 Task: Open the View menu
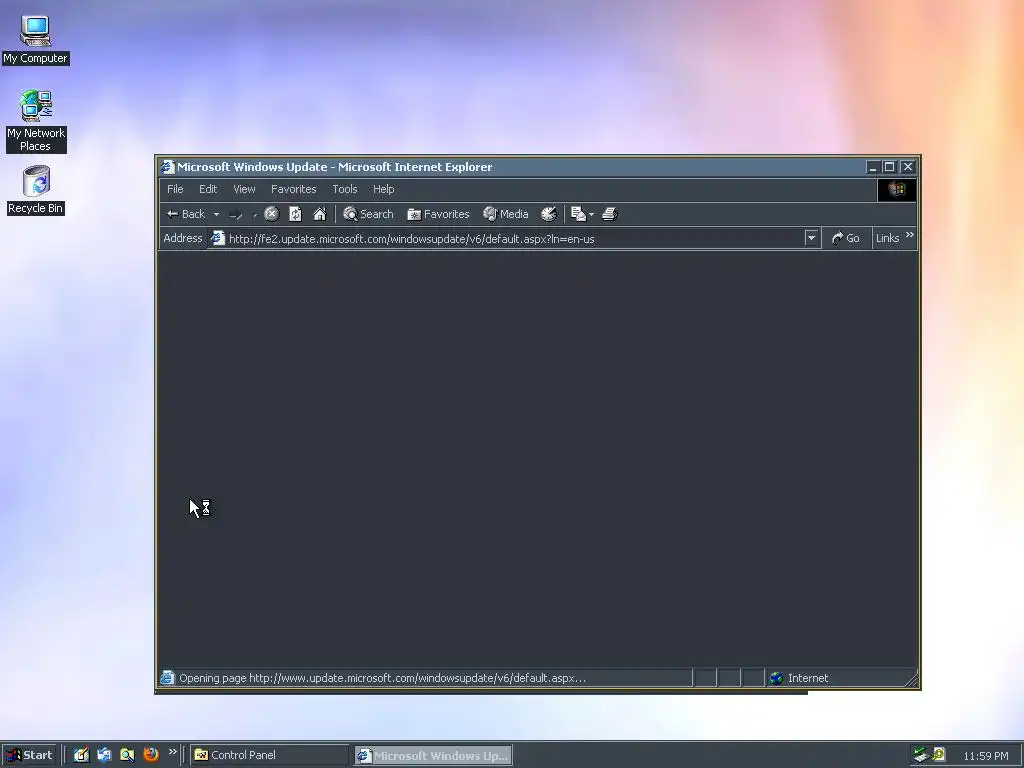click(244, 189)
